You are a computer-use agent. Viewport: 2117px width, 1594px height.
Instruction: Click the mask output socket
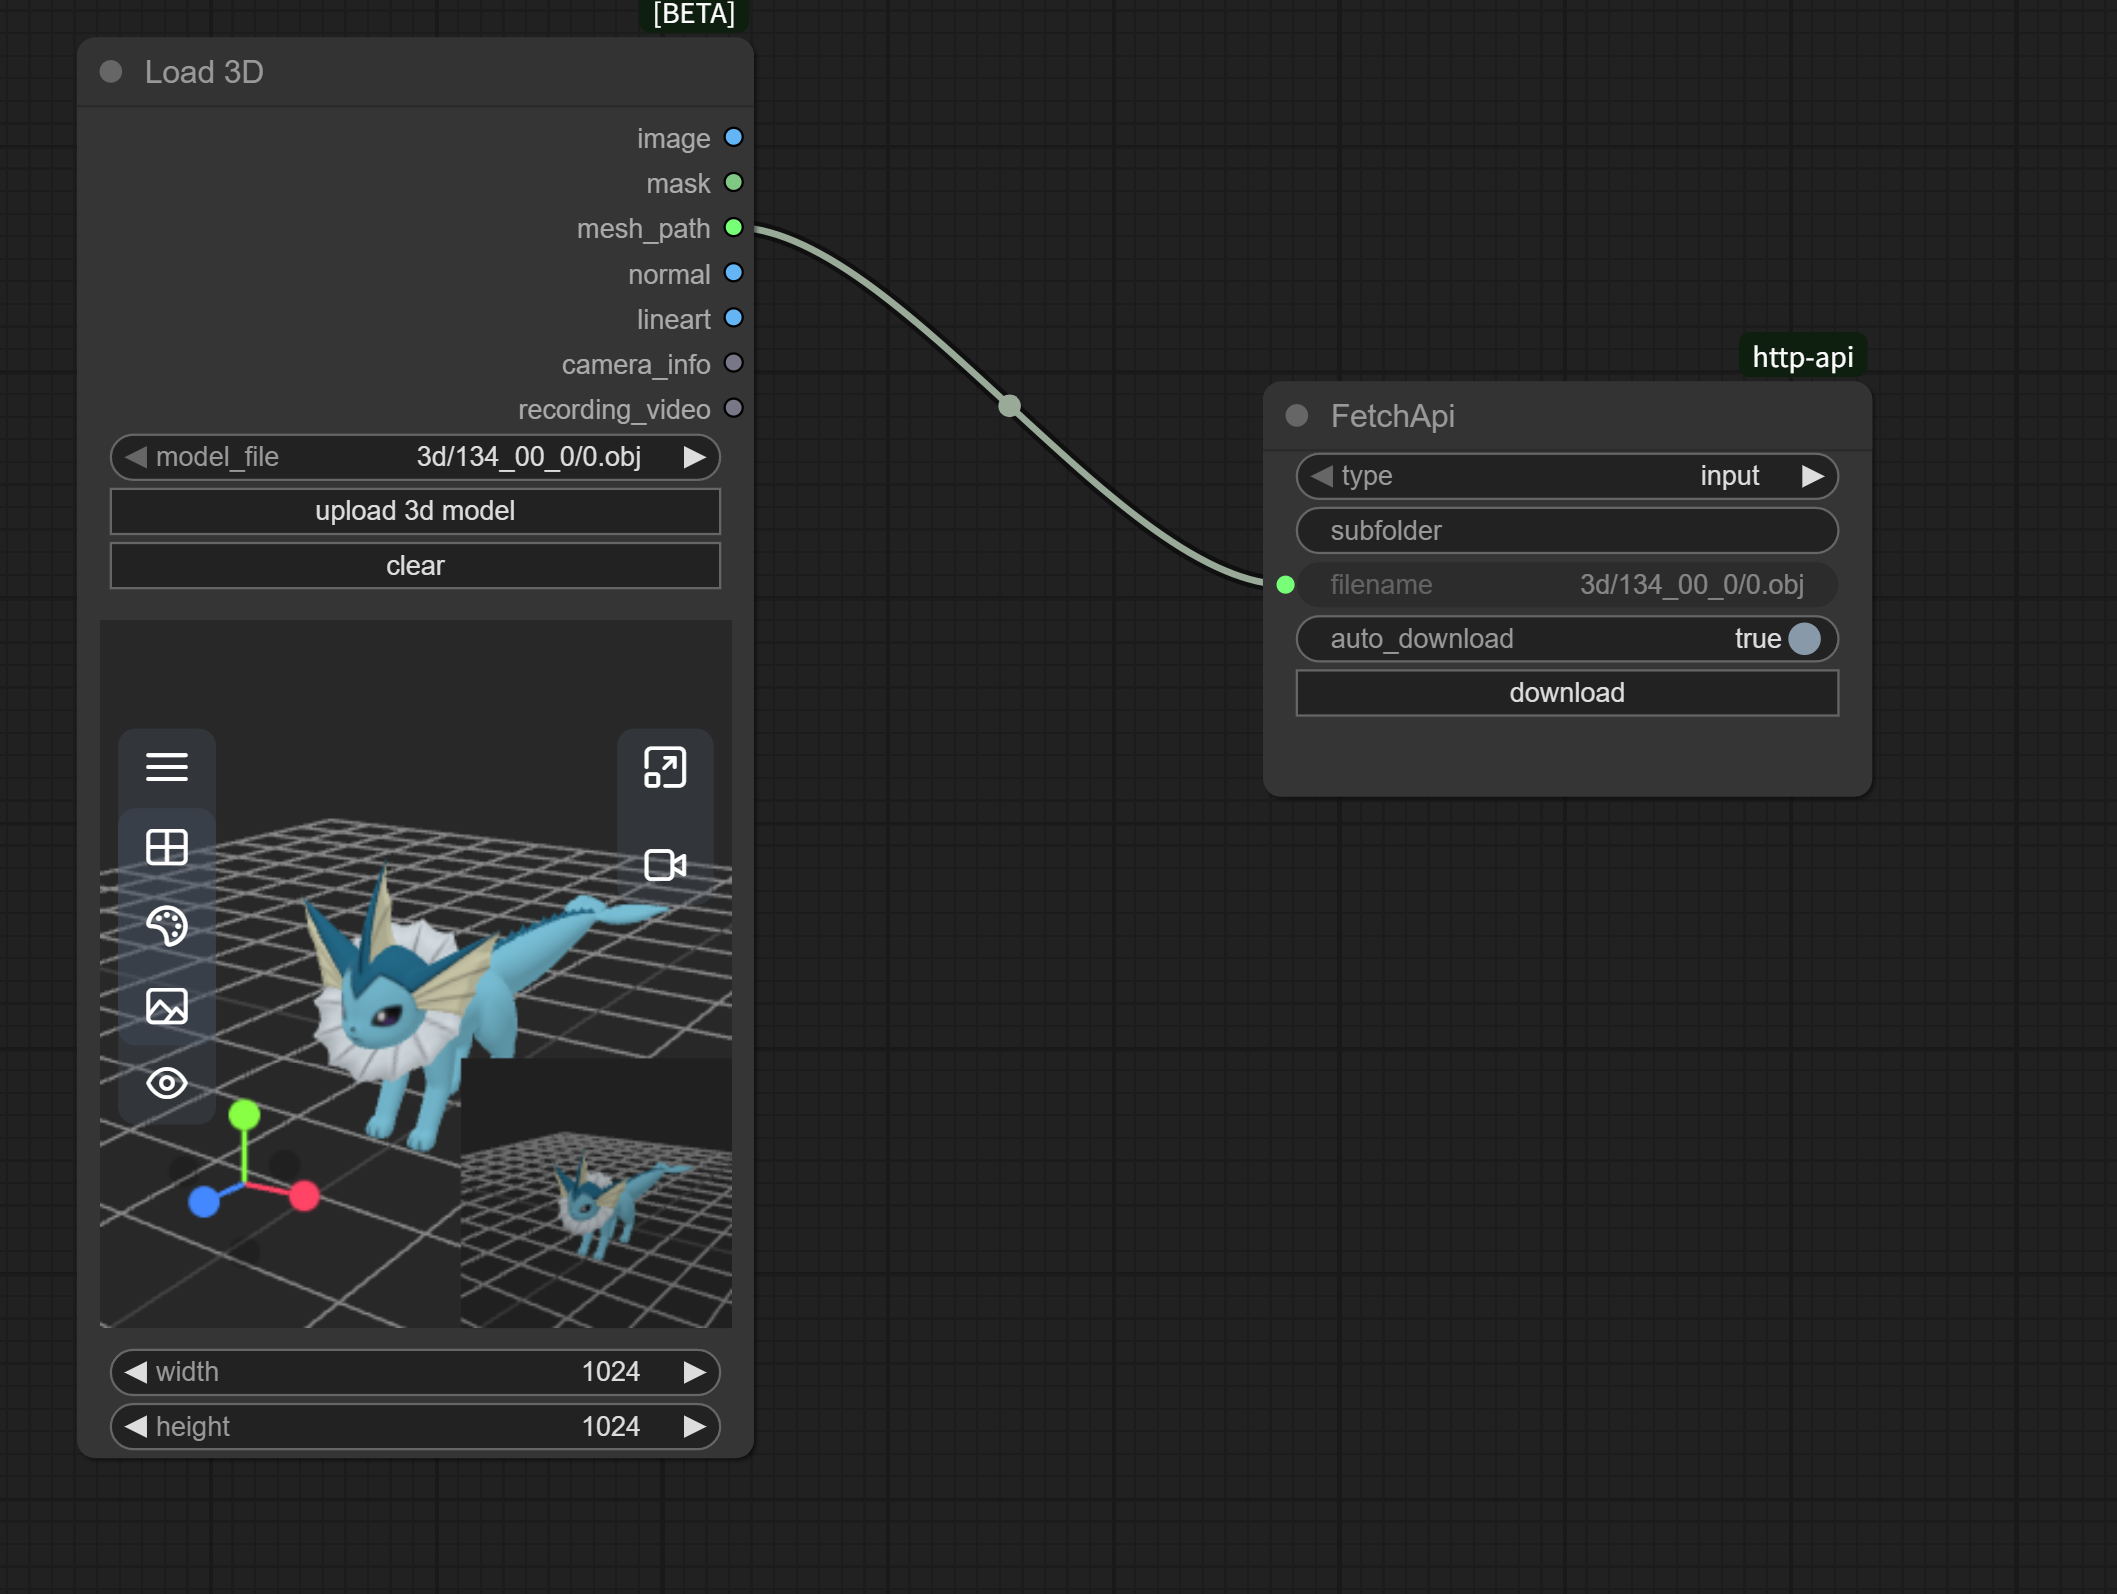pos(734,182)
